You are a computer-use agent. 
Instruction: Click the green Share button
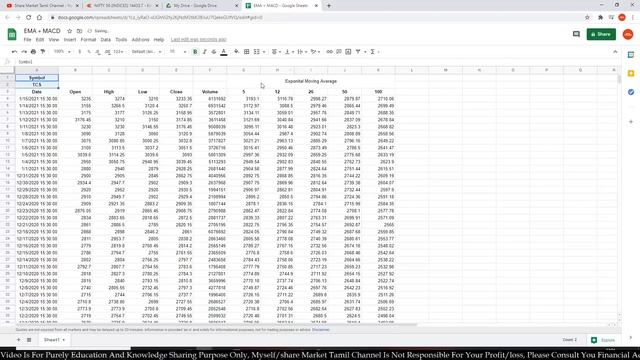click(x=601, y=34)
